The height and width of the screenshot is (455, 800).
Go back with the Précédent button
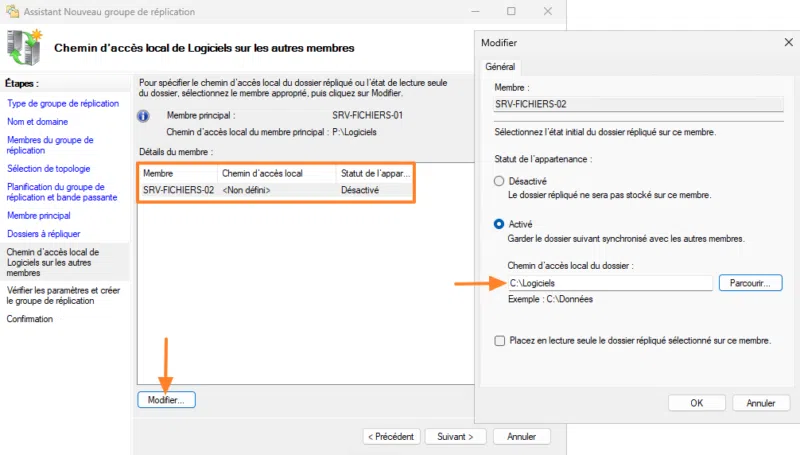[389, 436]
